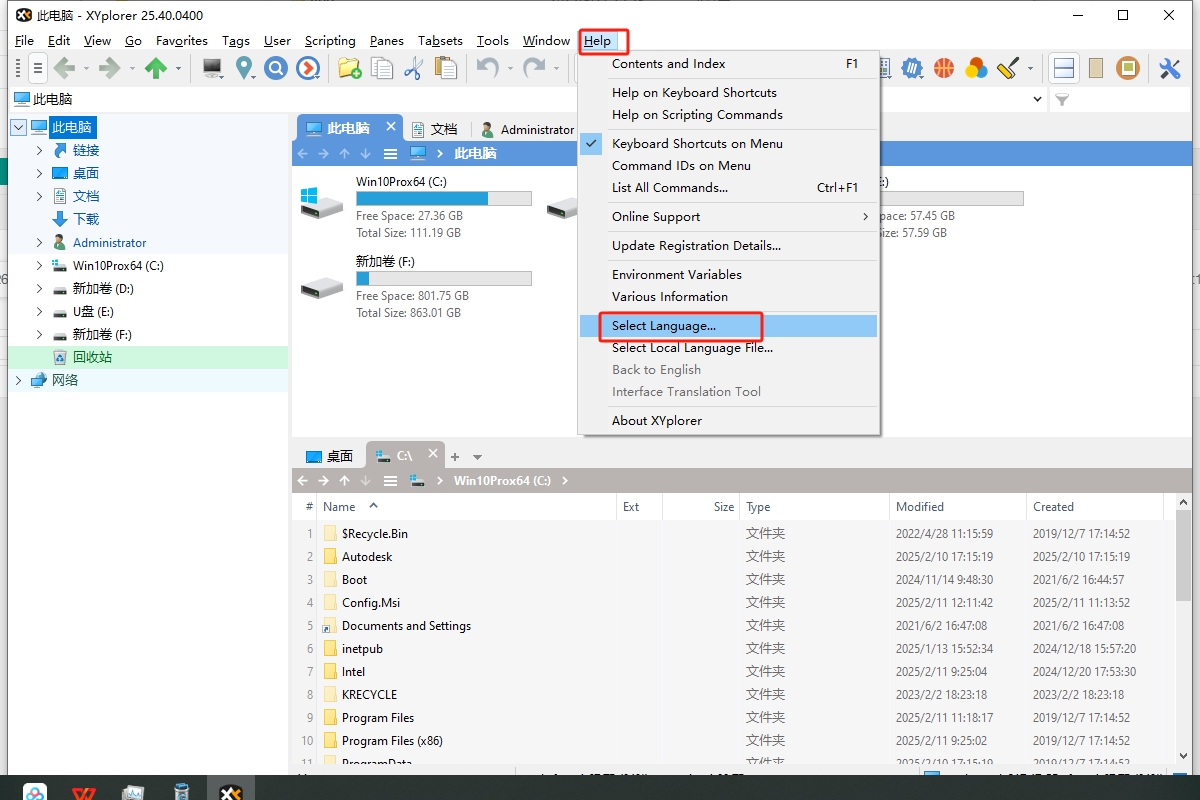Viewport: 1200px width, 800px height.
Task: Expand the 链接 tree node
Action: (x=39, y=150)
